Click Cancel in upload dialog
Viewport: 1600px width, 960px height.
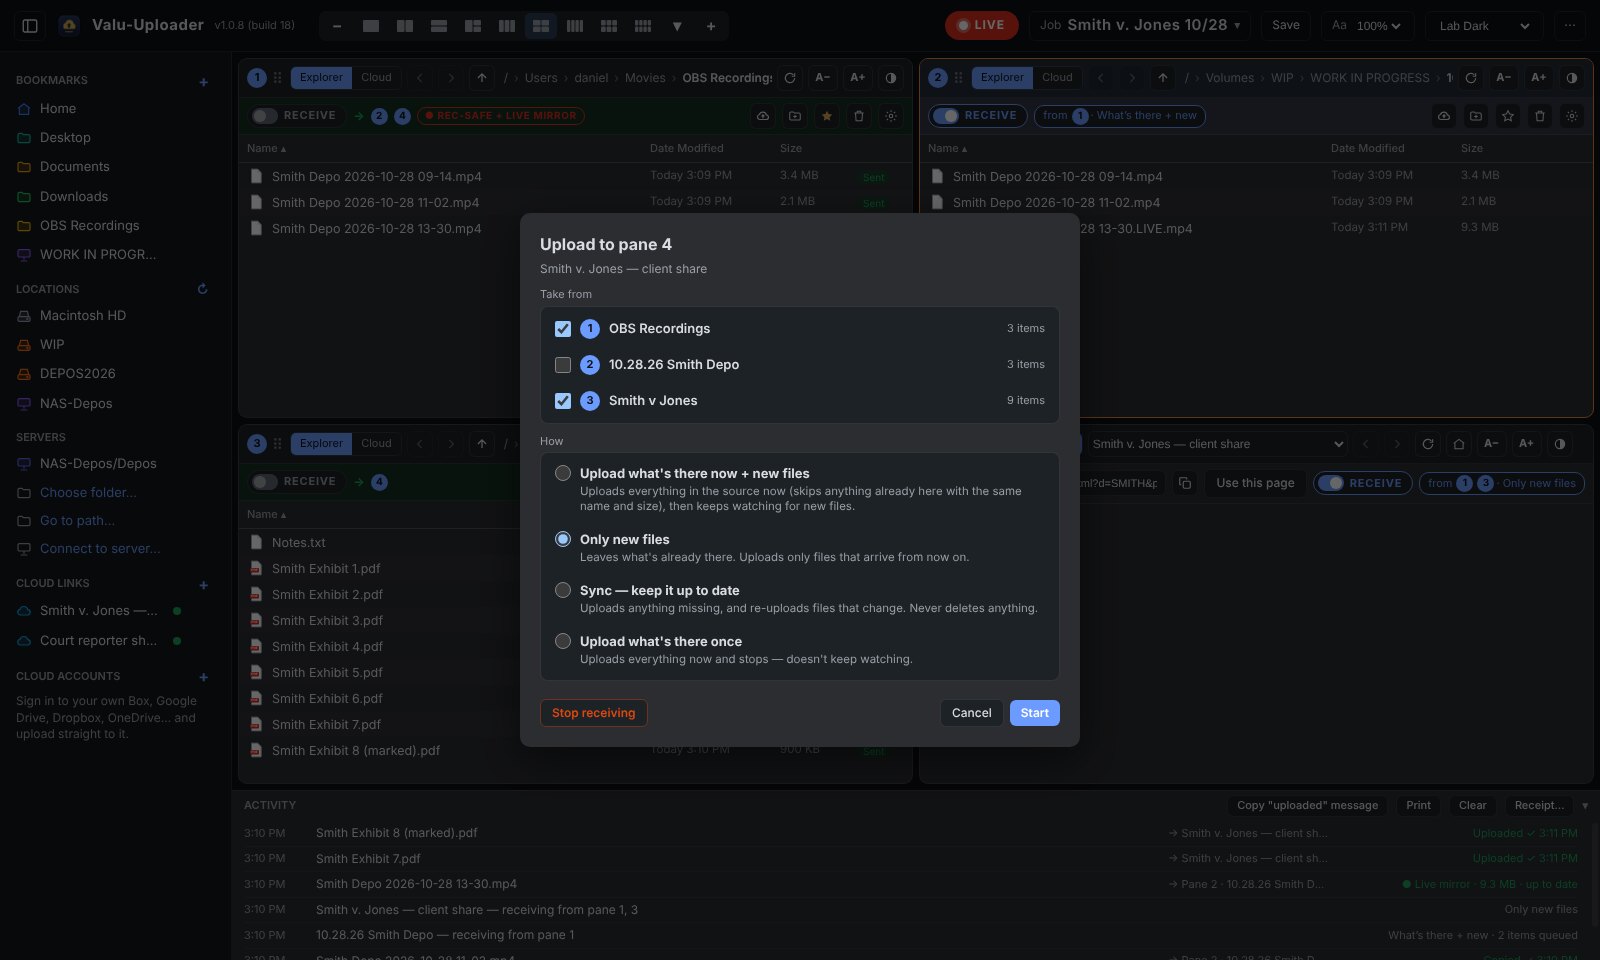pyautogui.click(x=971, y=713)
